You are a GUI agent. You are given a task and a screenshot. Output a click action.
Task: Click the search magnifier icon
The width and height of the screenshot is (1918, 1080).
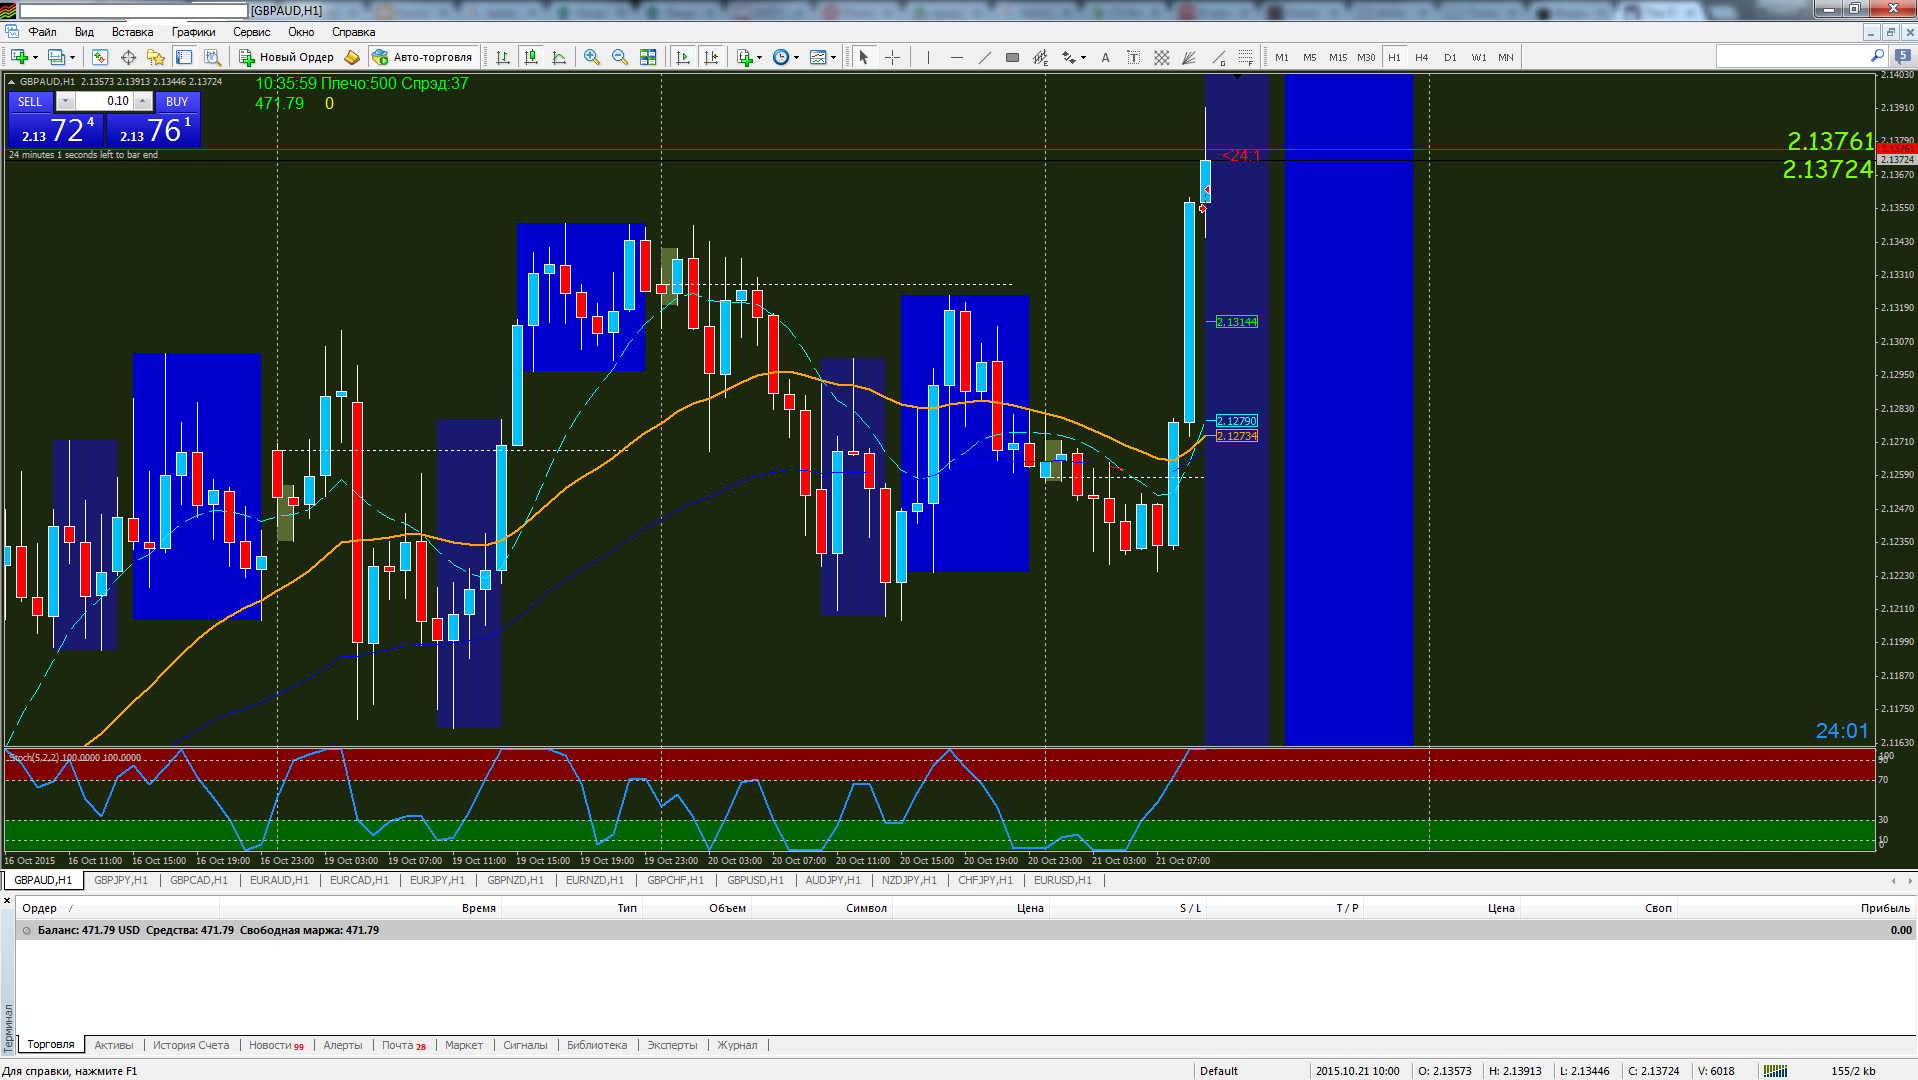1877,56
